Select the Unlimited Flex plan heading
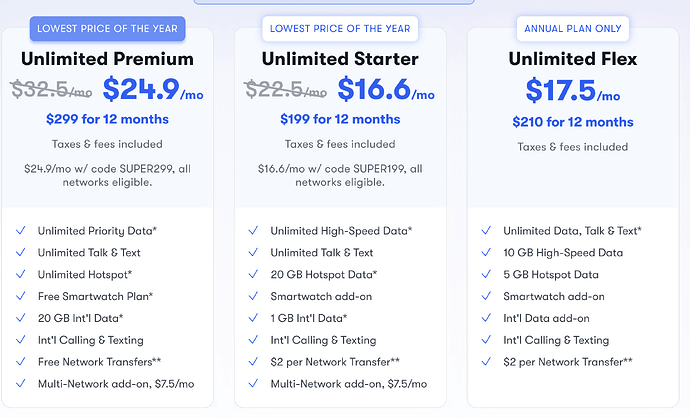 pyautogui.click(x=574, y=59)
